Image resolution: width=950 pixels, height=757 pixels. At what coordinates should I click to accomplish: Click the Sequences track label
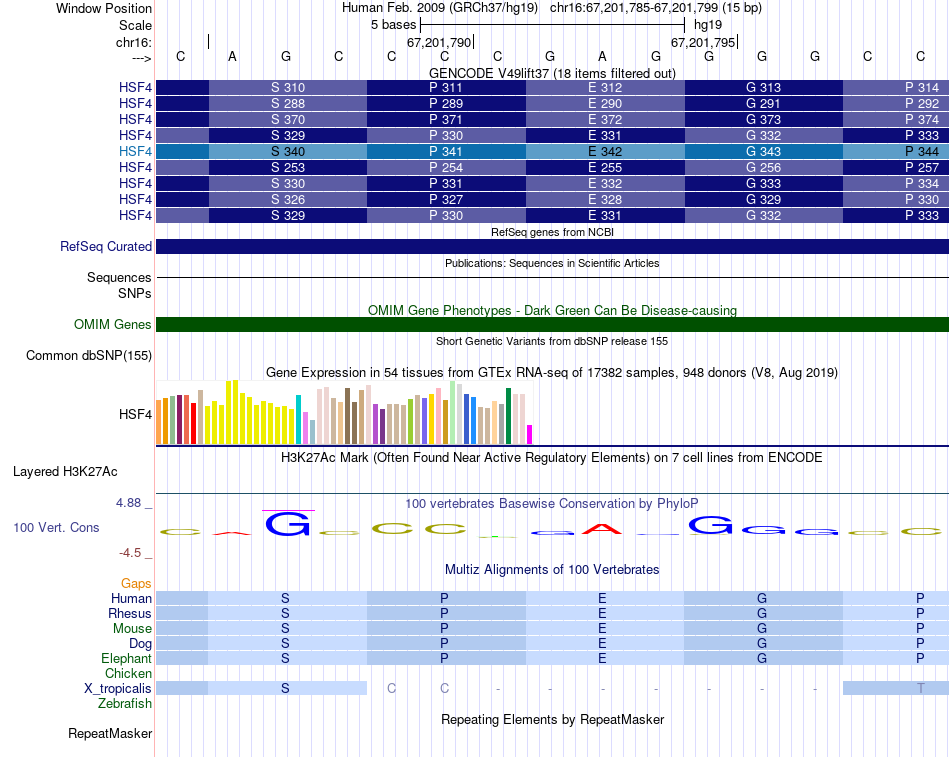point(119,278)
